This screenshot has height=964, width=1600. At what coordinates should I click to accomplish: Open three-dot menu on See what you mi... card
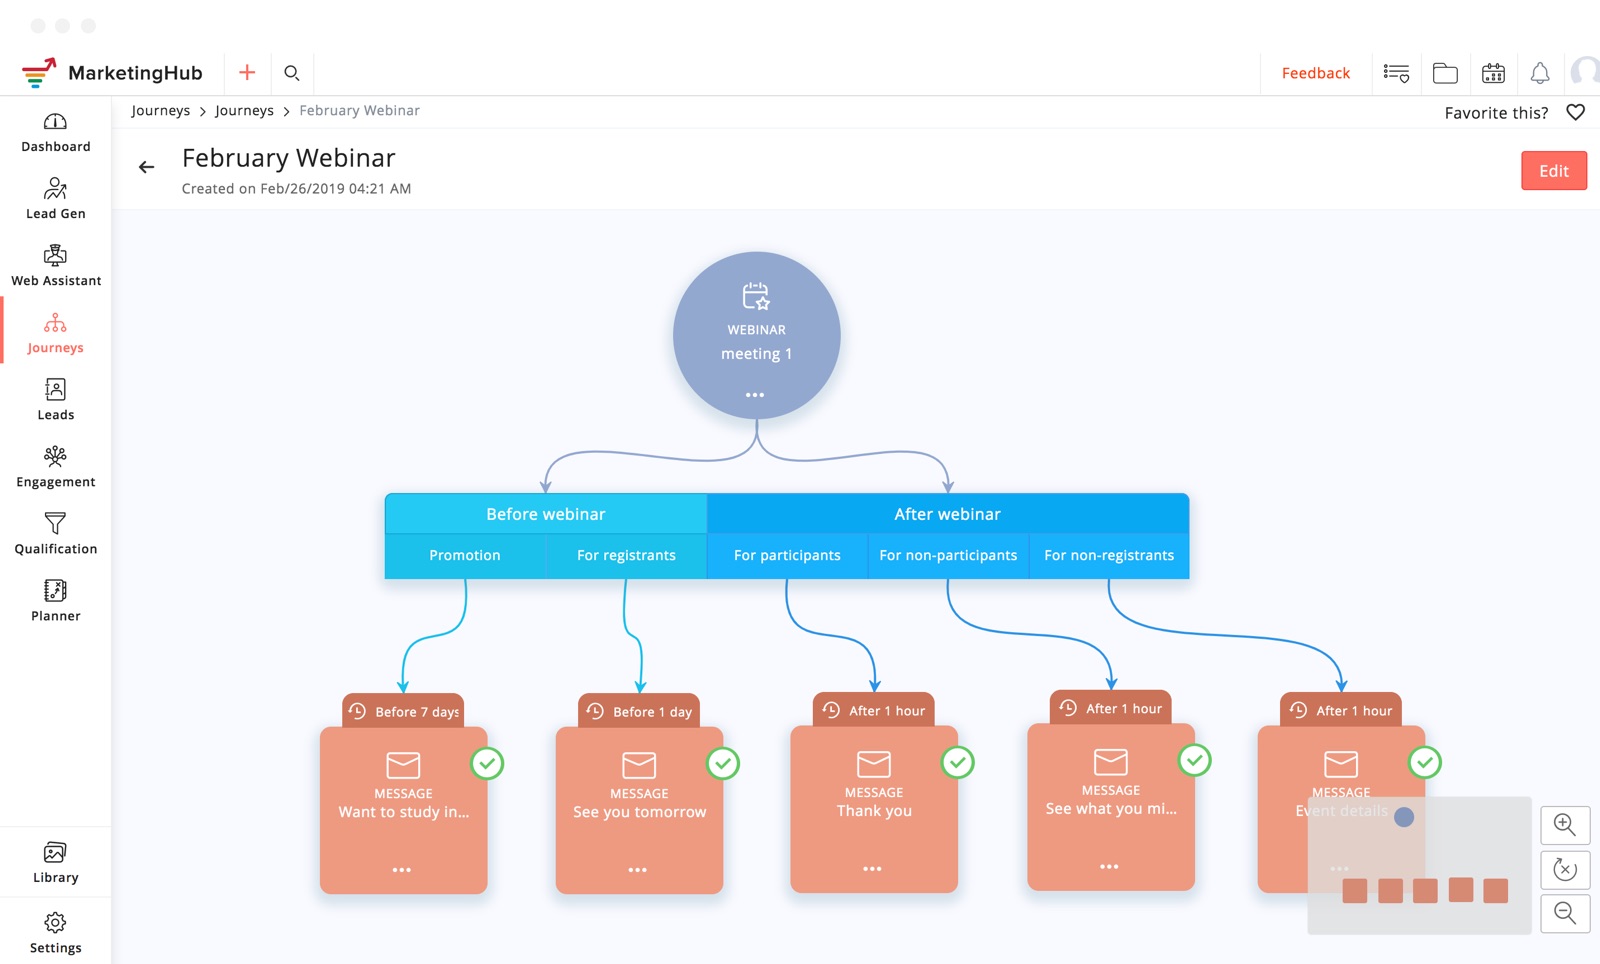1109,867
